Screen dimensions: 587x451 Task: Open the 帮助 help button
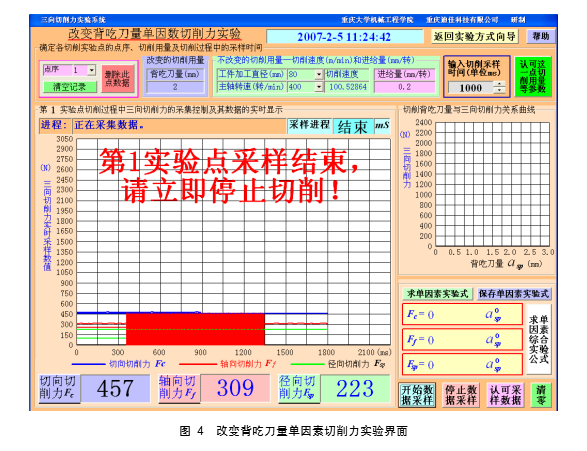coord(541,36)
